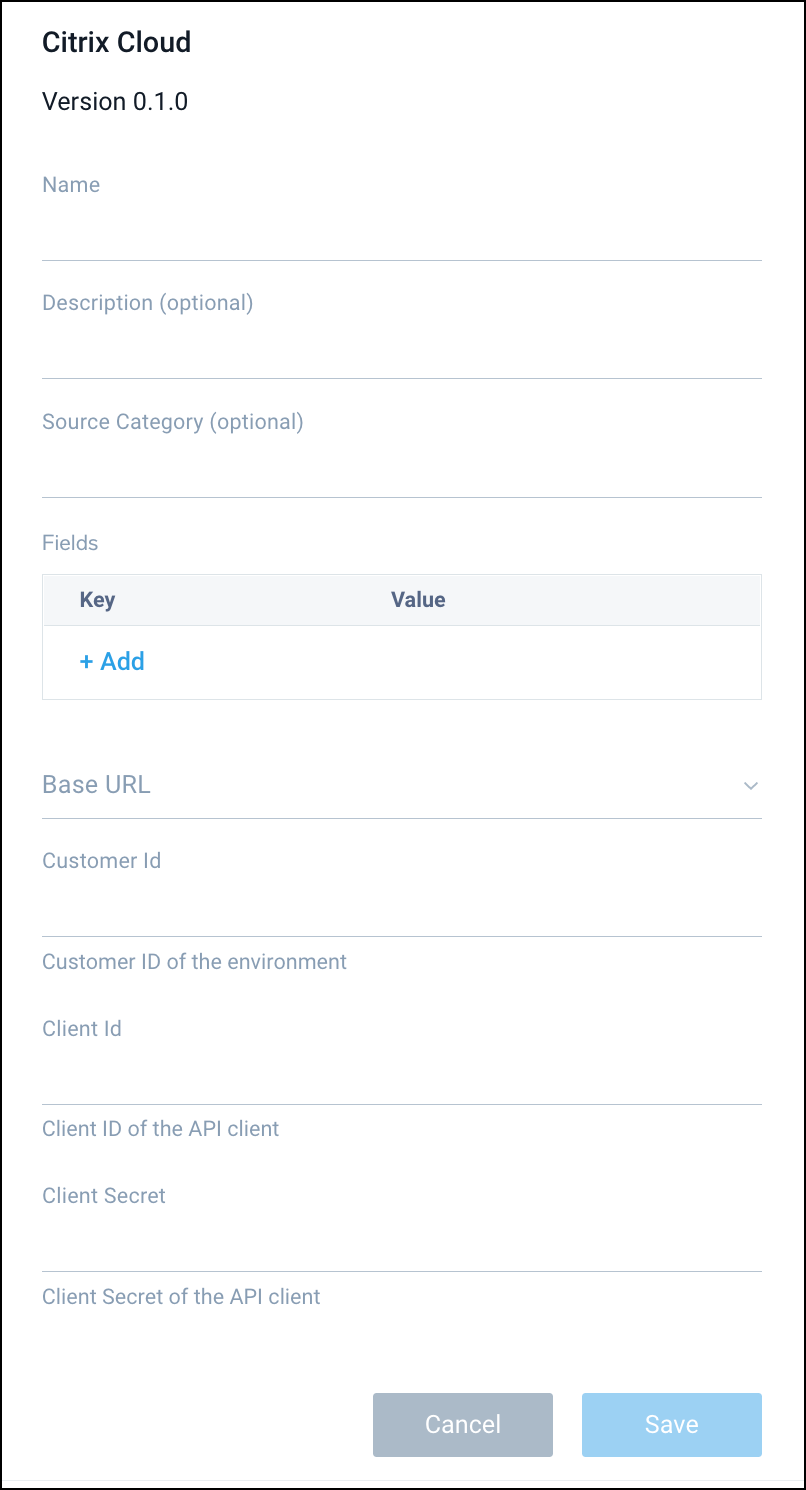Click the Client Secret helper text
Image resolution: width=806 pixels, height=1490 pixels.
181,1296
